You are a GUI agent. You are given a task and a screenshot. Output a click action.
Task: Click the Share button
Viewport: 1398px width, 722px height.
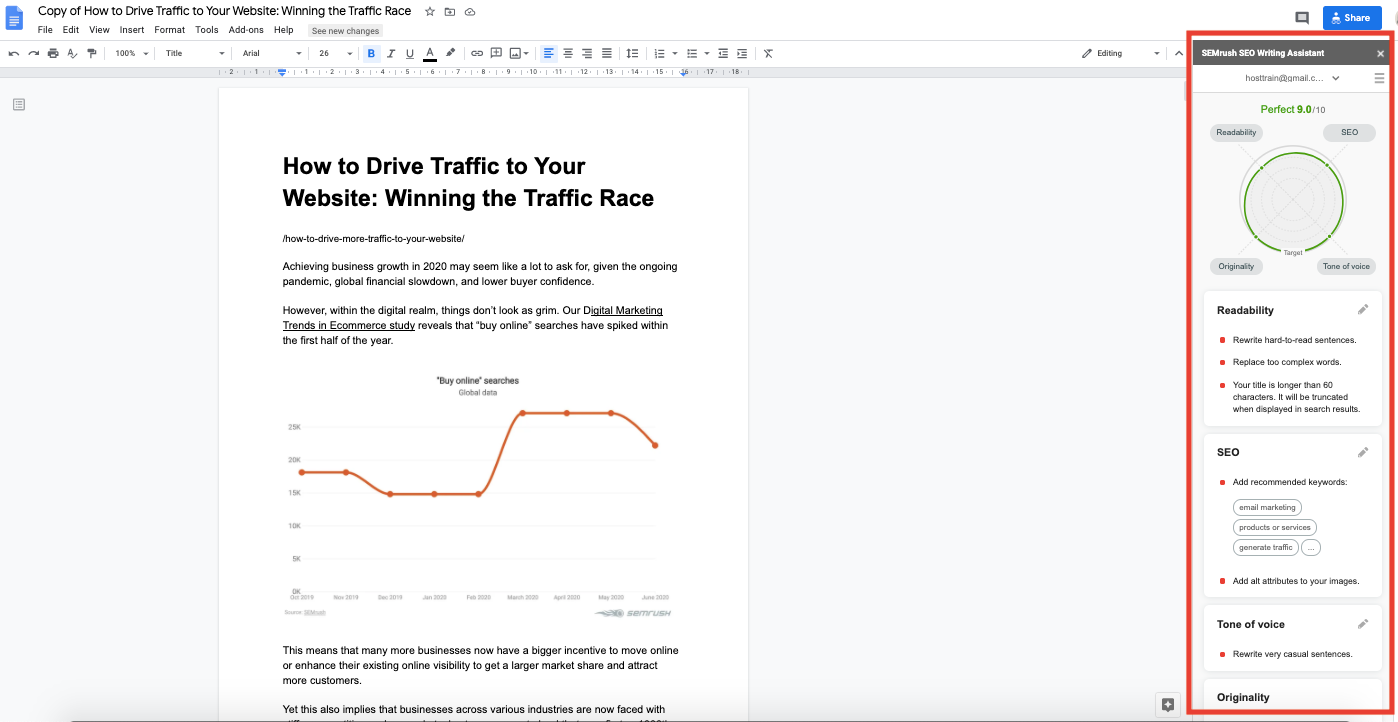coord(1351,17)
